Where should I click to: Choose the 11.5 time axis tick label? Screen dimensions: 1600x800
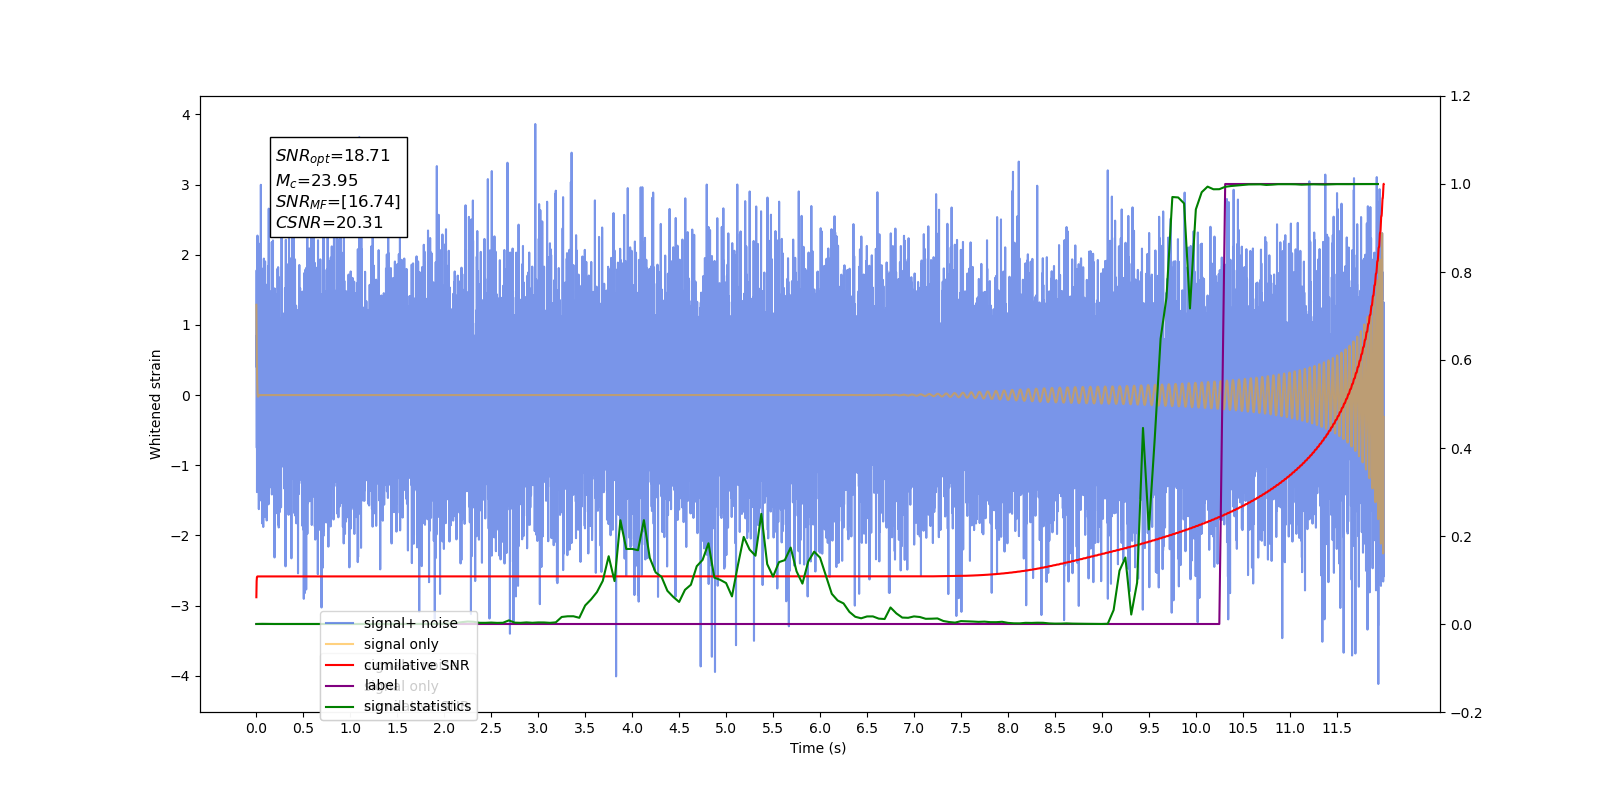coord(1337,728)
